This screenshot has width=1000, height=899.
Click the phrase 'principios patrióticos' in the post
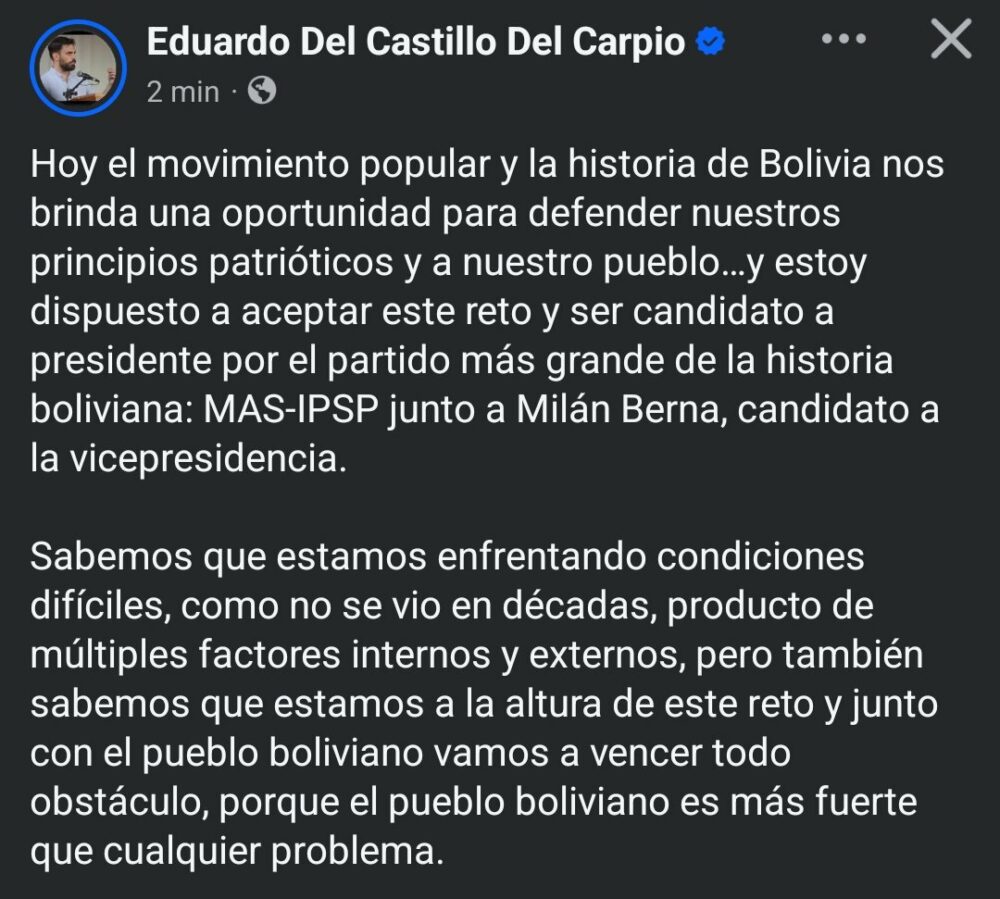pyautogui.click(x=212, y=263)
